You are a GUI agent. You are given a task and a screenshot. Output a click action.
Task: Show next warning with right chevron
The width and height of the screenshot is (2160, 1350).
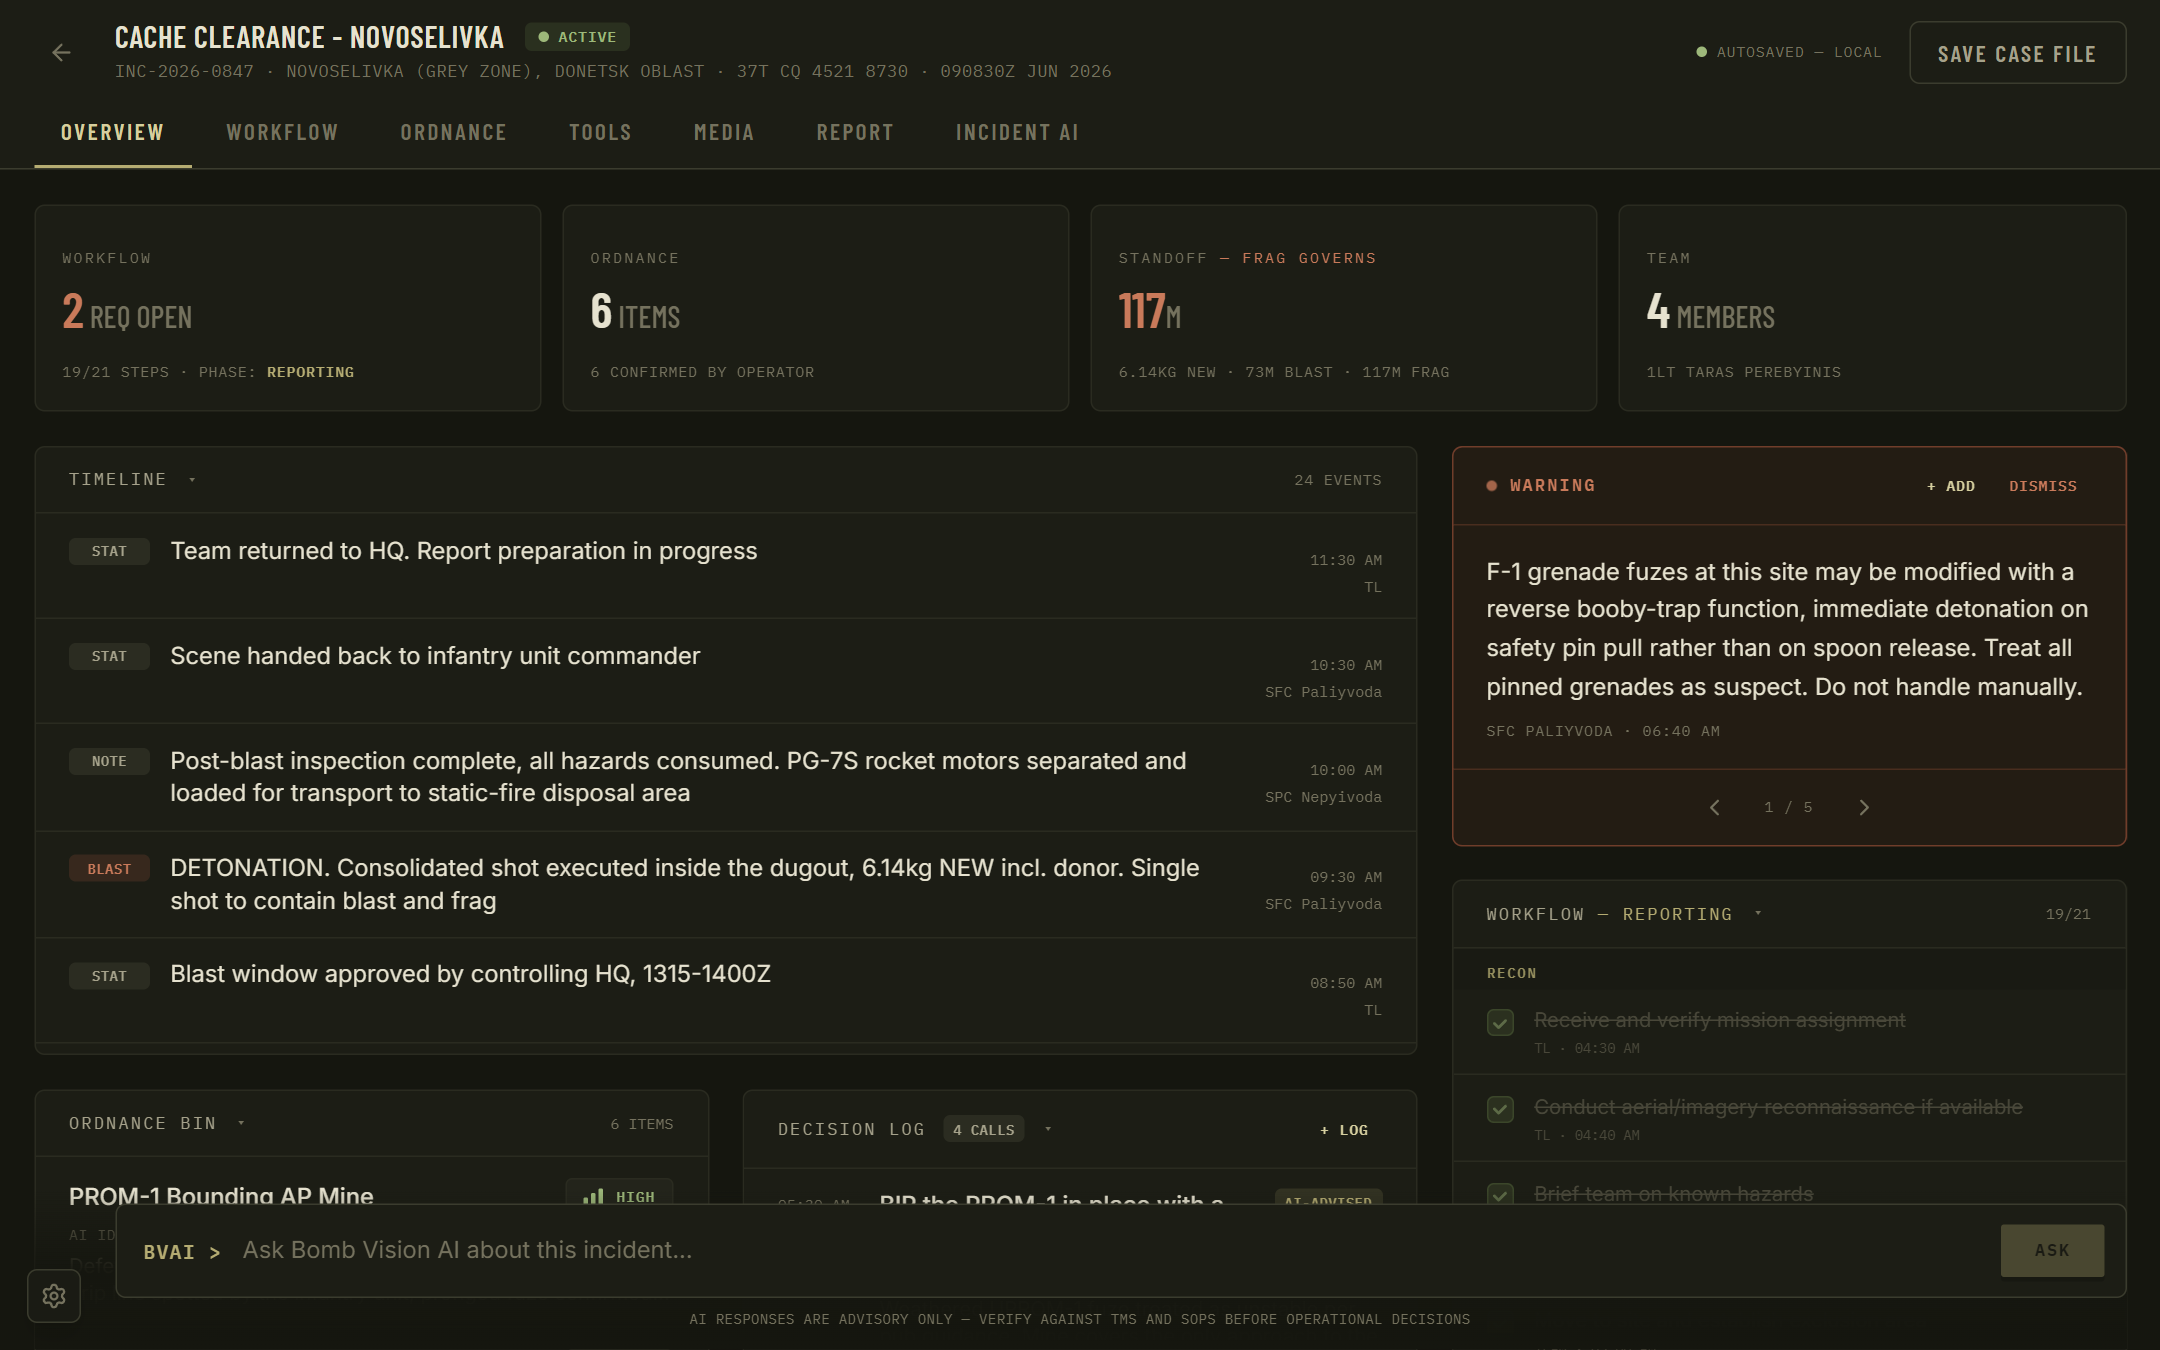[1864, 807]
